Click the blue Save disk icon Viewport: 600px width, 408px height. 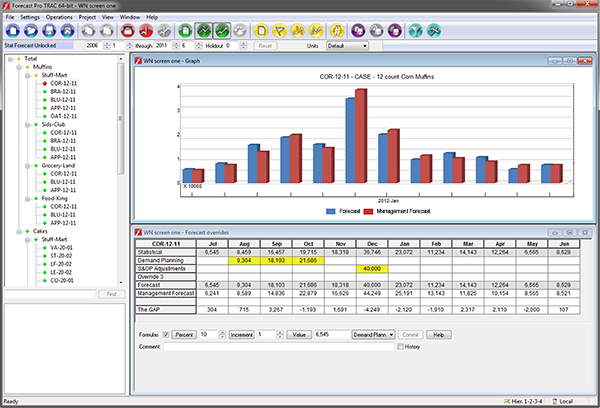click(49, 31)
